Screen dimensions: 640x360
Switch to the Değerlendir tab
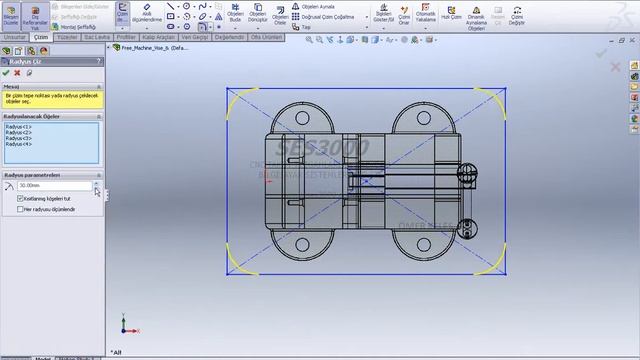(229, 37)
